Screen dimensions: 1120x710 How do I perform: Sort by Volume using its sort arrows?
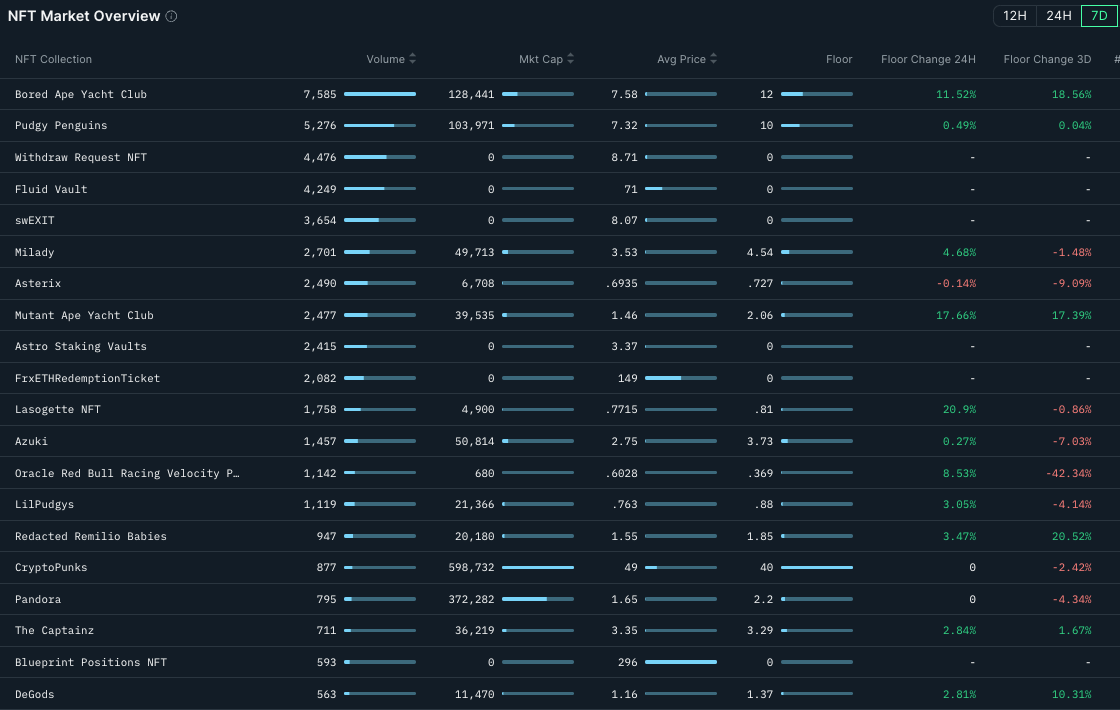tap(412, 59)
